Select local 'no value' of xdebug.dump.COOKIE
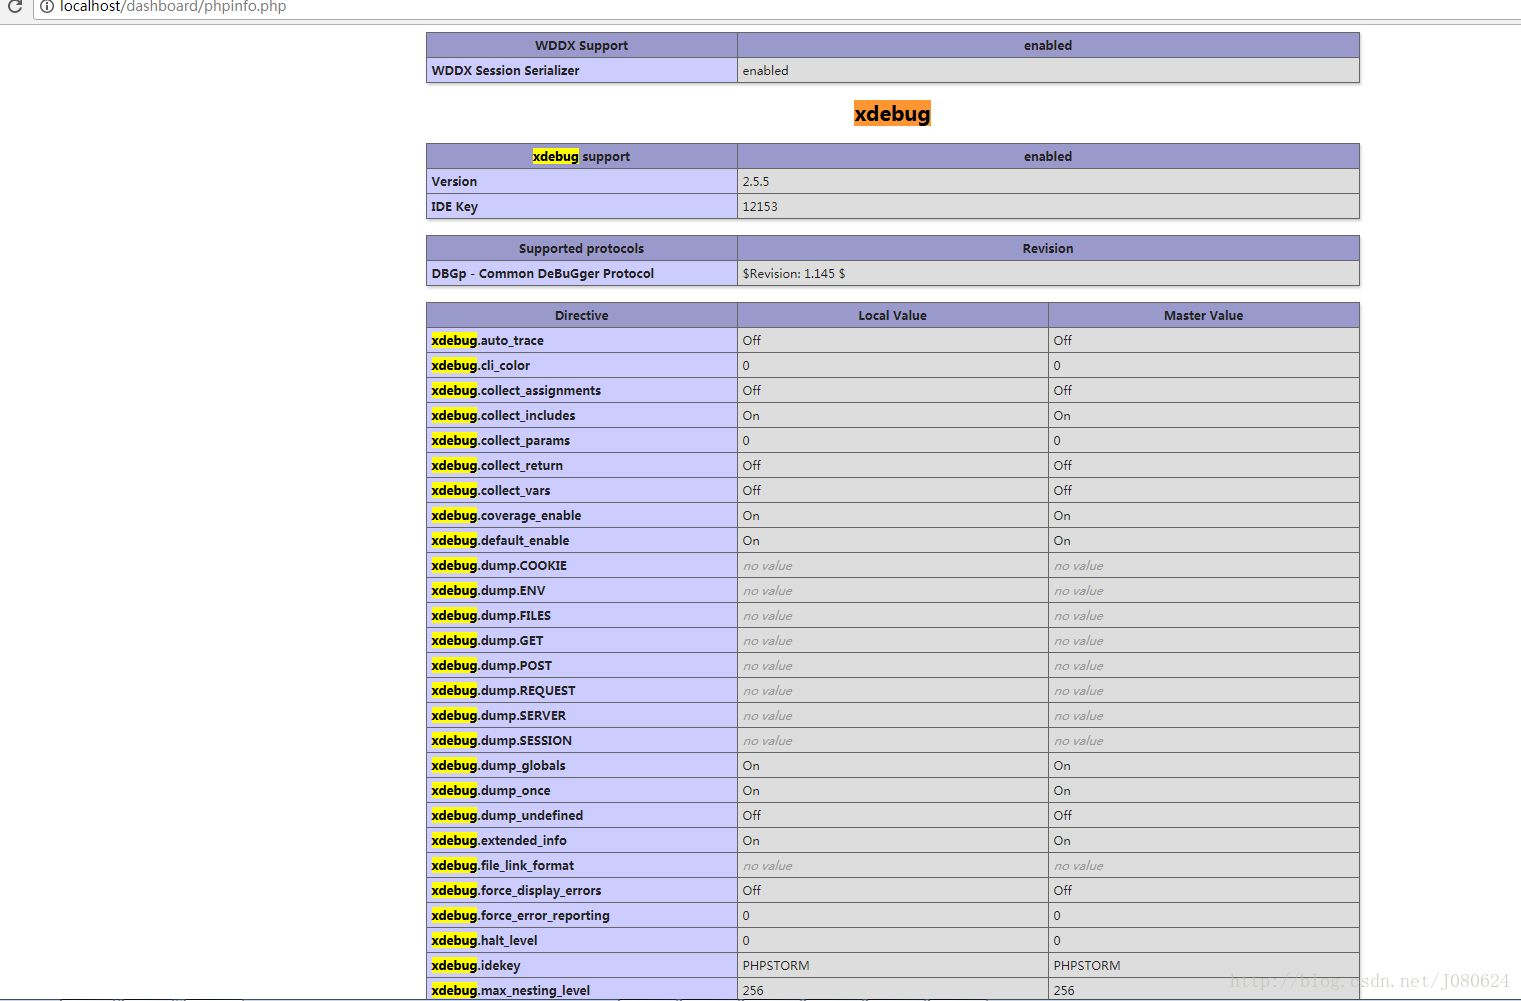Image resolution: width=1521 pixels, height=1001 pixels. (x=768, y=565)
